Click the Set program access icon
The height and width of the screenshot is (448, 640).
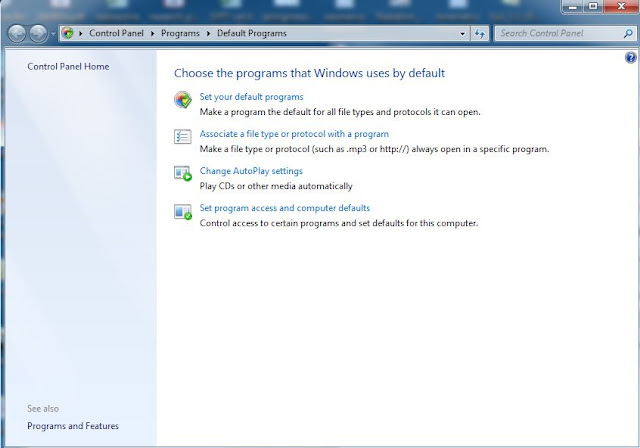tap(183, 212)
